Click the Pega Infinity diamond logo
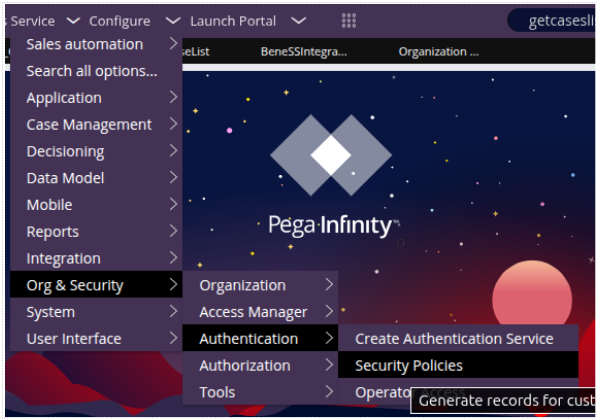 tap(331, 155)
